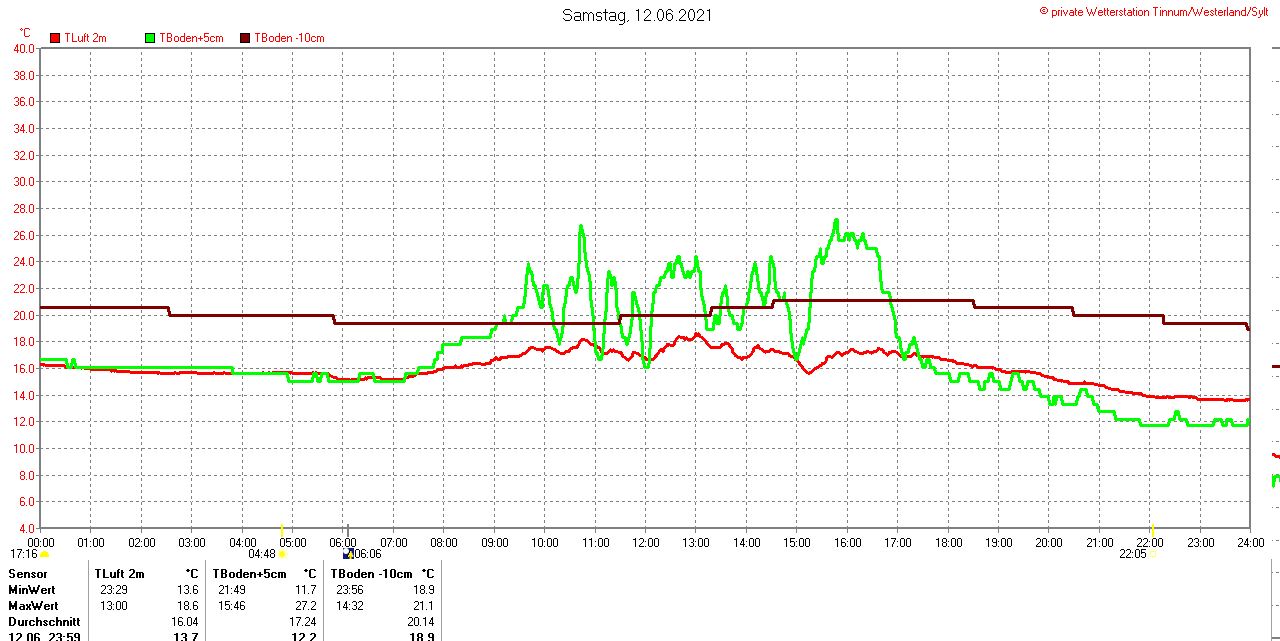The image size is (1280, 641).
Task: Click the sun icon next to 04:48
Action: coord(283,554)
